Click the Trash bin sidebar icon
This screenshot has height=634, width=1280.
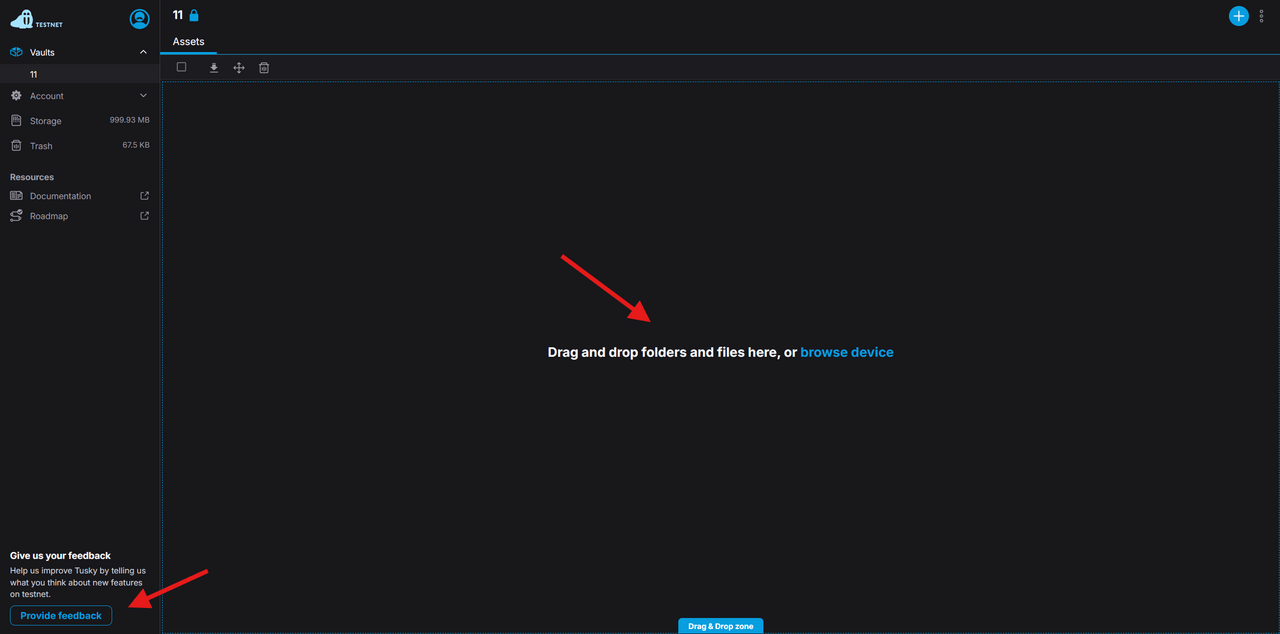16,146
